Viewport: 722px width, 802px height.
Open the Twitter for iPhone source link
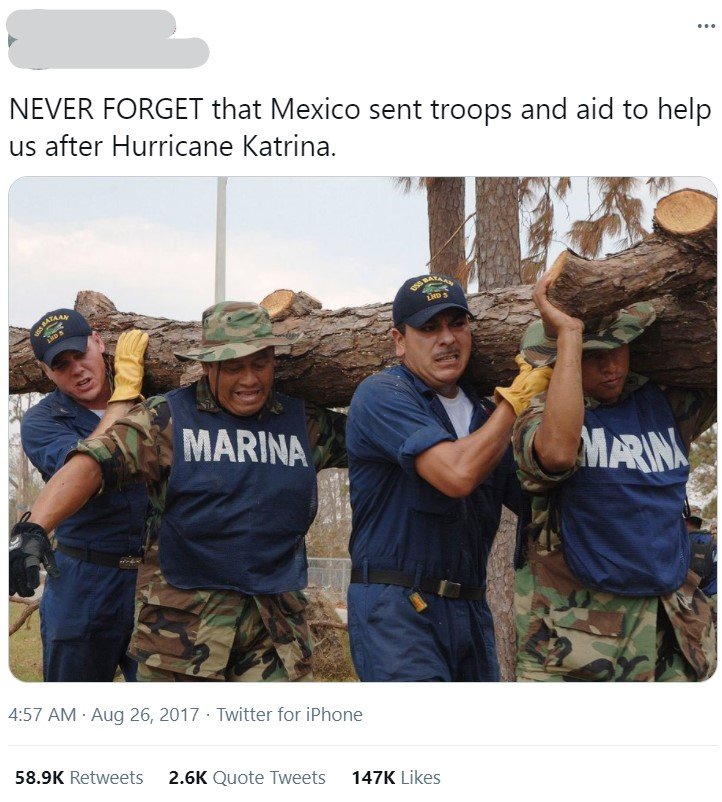[x=289, y=714]
